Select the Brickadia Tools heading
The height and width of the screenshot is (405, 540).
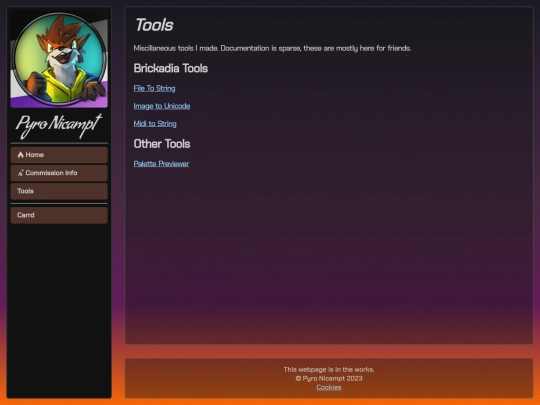(x=171, y=69)
